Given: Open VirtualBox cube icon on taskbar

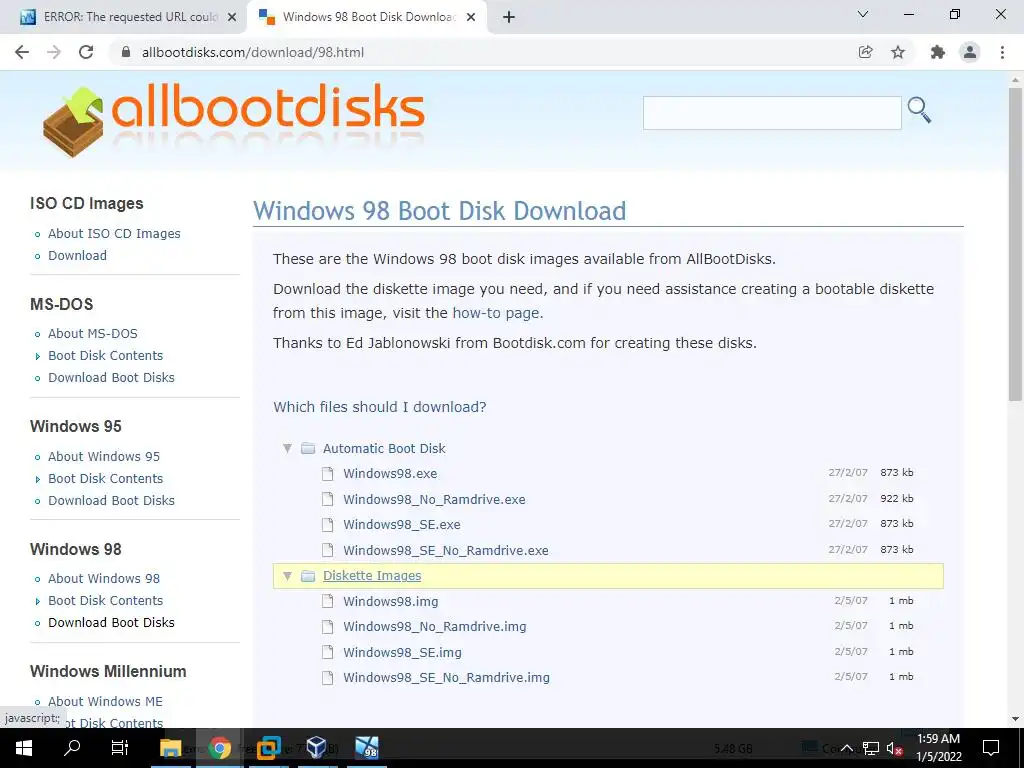Looking at the screenshot, I should coord(316,748).
